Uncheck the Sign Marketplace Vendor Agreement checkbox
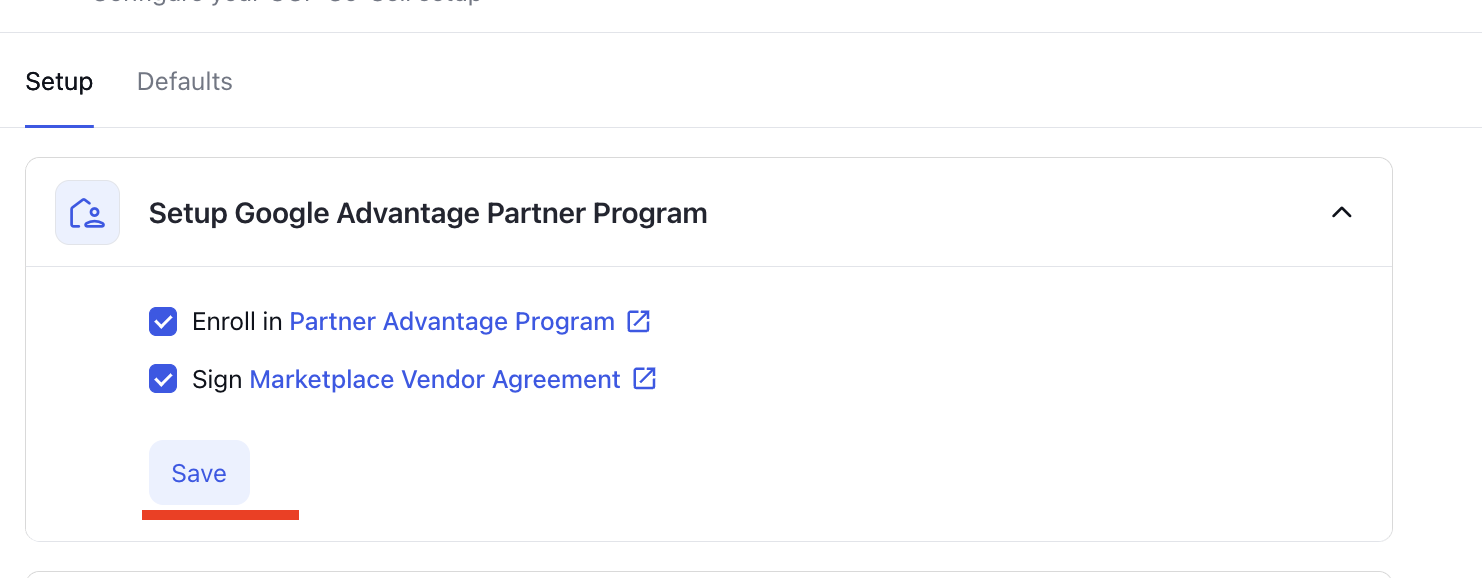The height and width of the screenshot is (578, 1482). 163,380
